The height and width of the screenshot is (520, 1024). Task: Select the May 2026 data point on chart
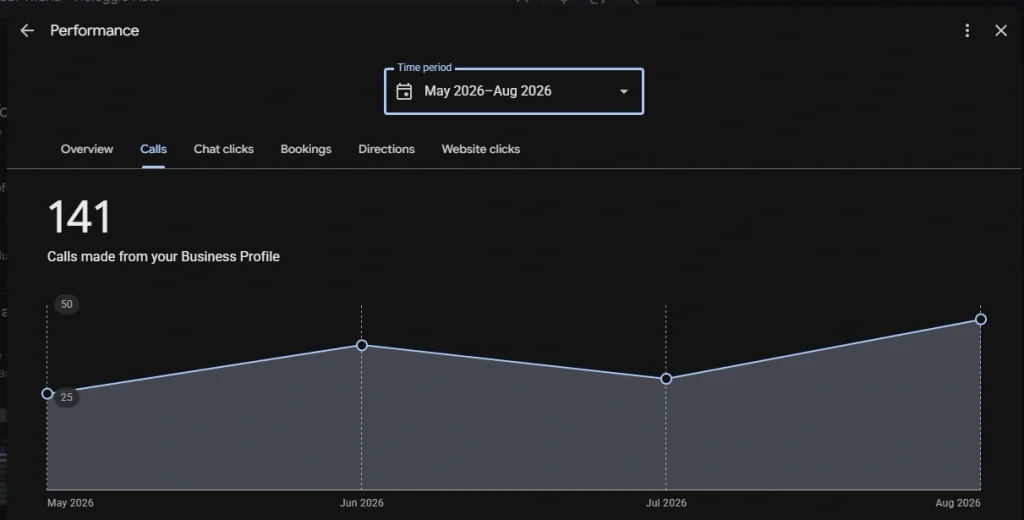pyautogui.click(x=47, y=394)
